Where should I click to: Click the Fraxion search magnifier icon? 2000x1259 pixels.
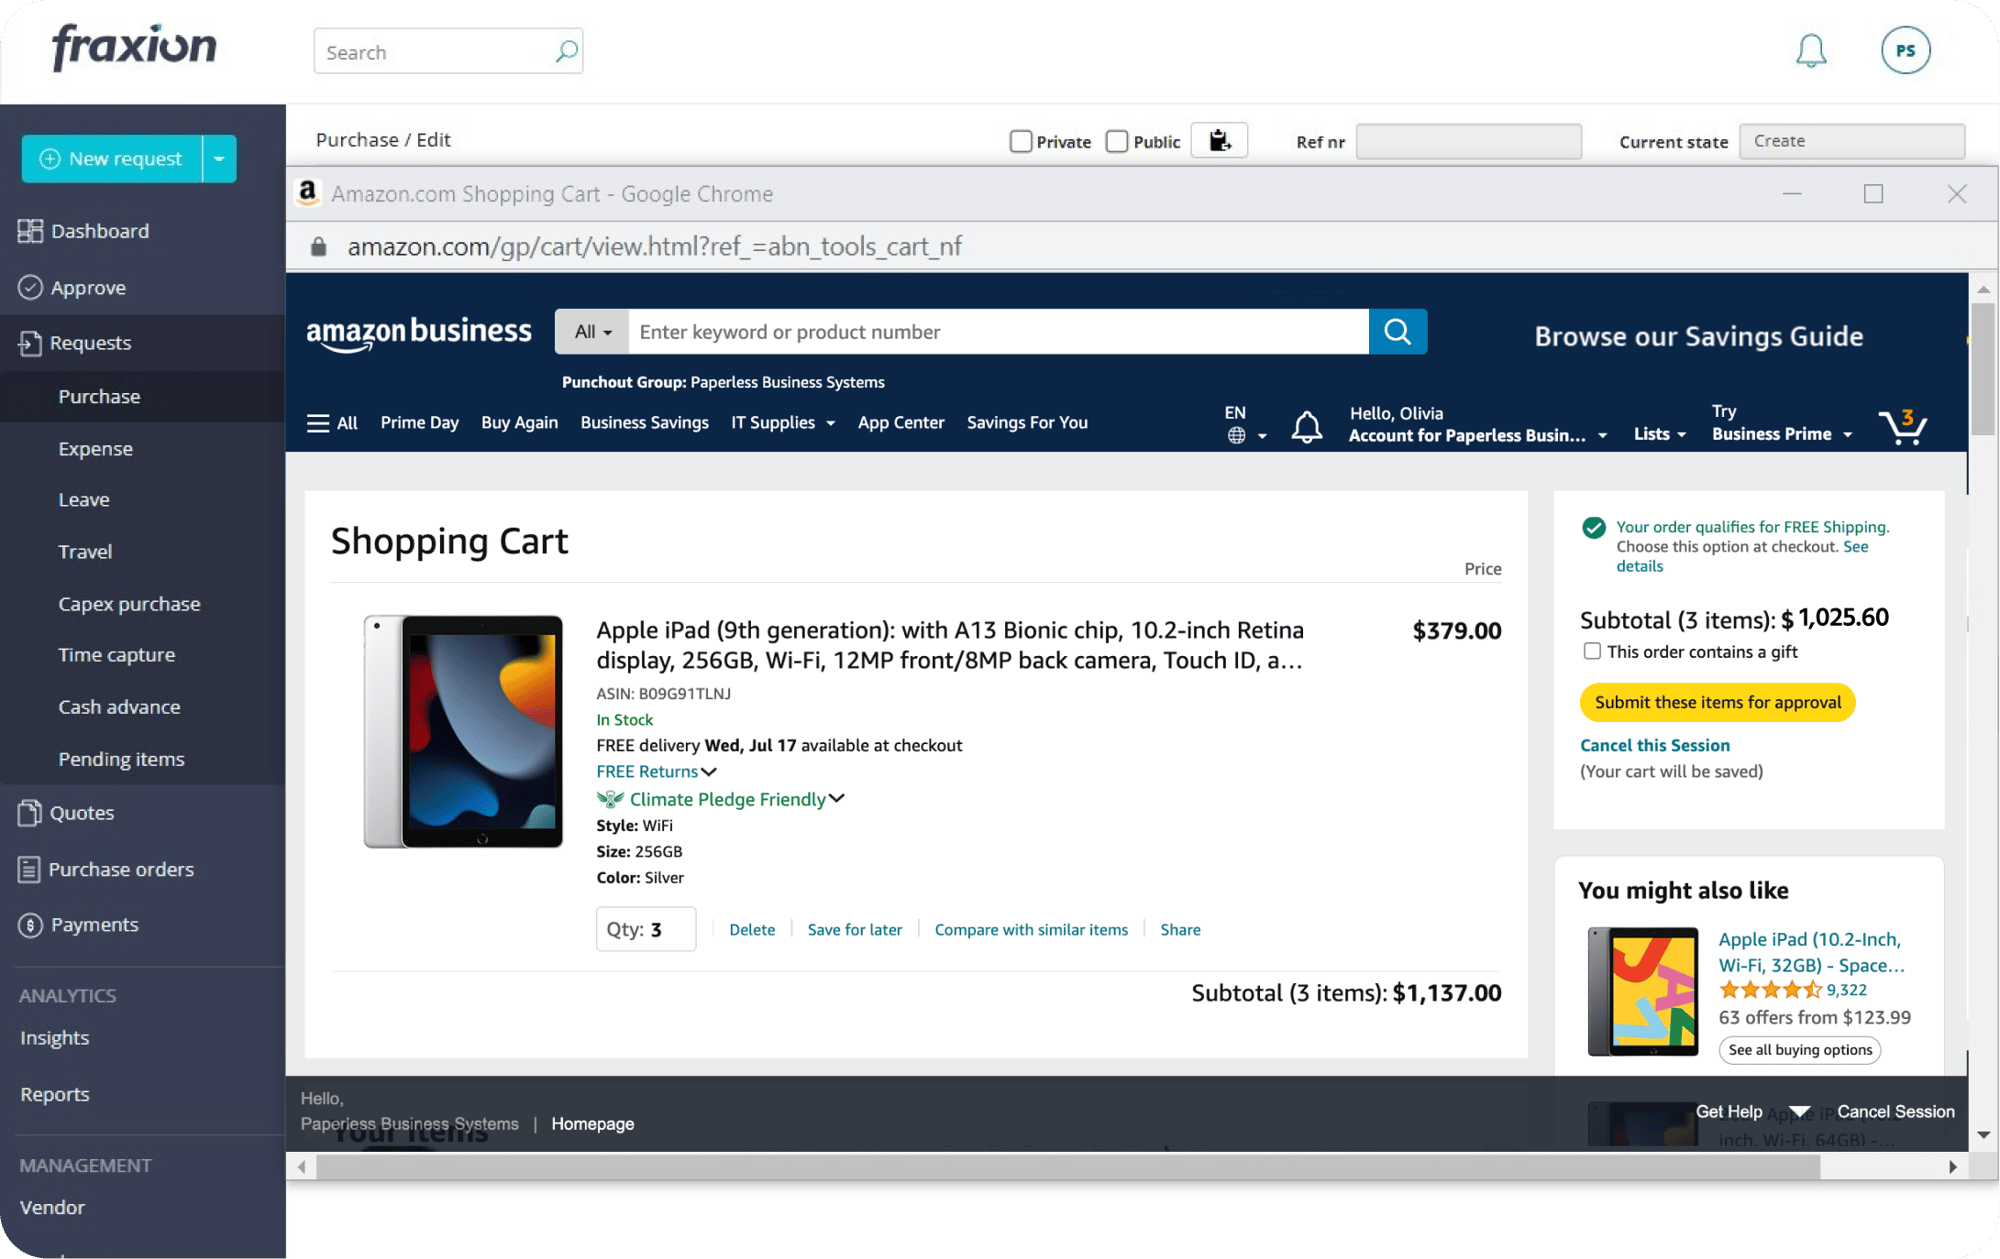tap(566, 51)
